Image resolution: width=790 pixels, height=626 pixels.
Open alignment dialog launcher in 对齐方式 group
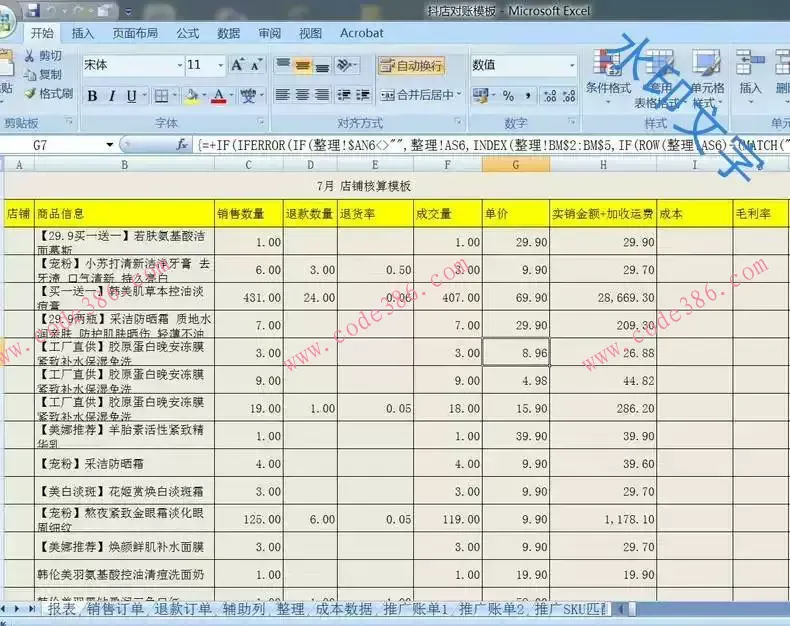458,121
